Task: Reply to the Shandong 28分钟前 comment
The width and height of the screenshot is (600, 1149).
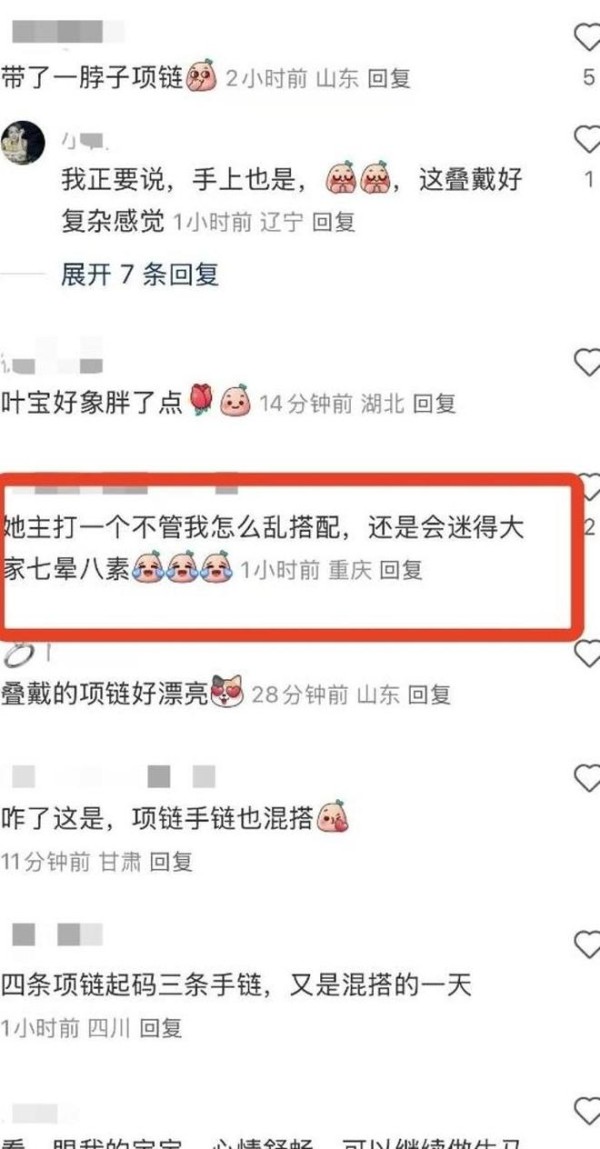Action: coord(429,695)
